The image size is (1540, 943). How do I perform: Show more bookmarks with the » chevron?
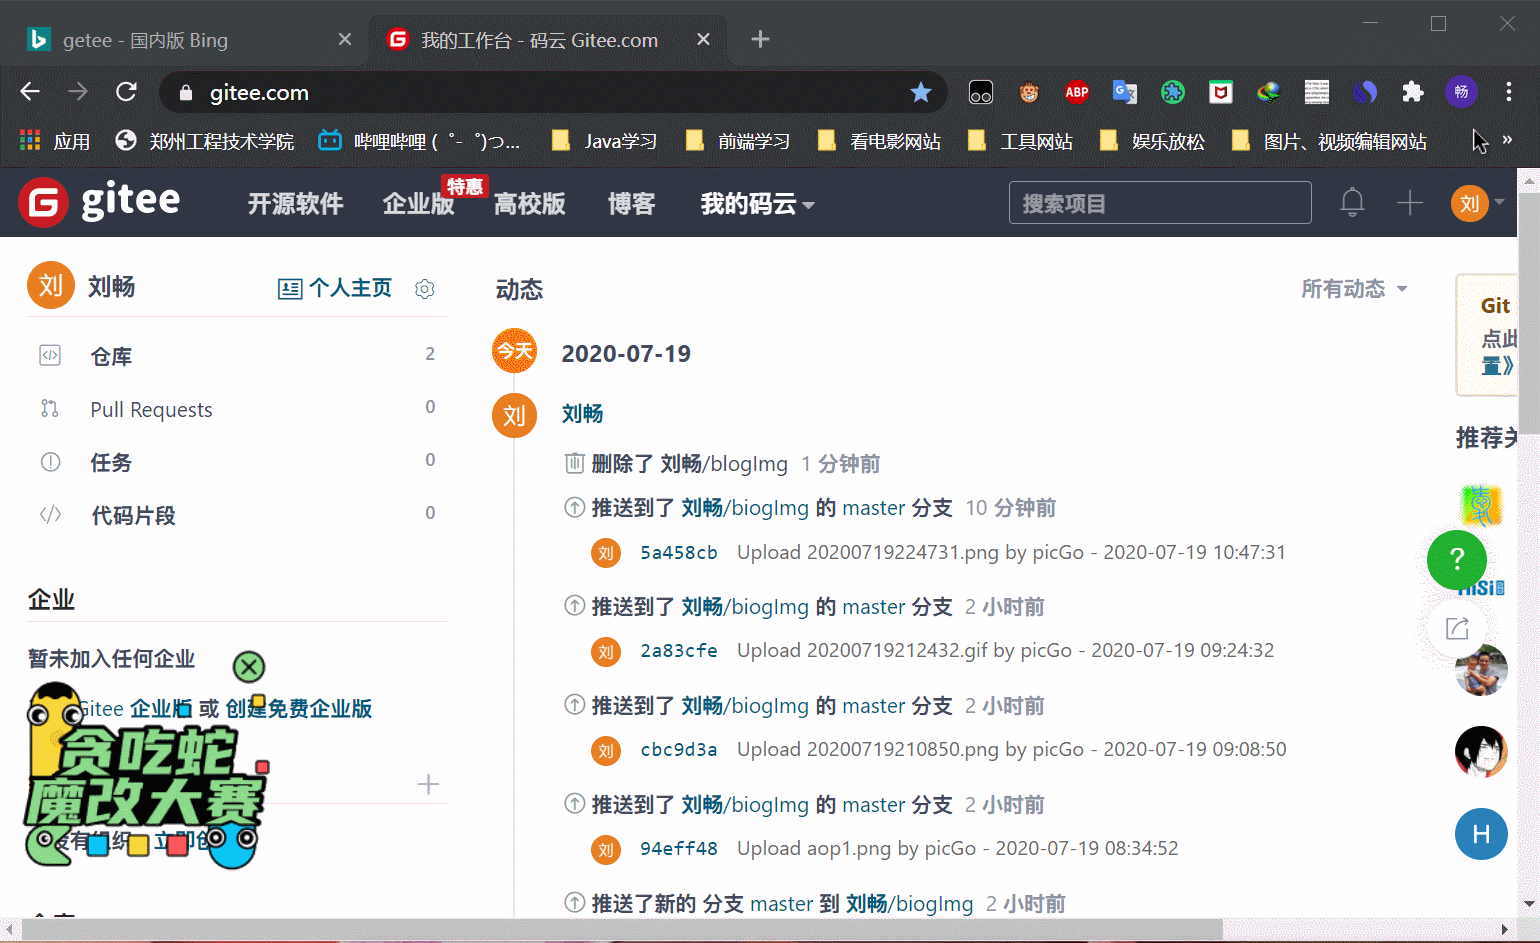[1507, 140]
